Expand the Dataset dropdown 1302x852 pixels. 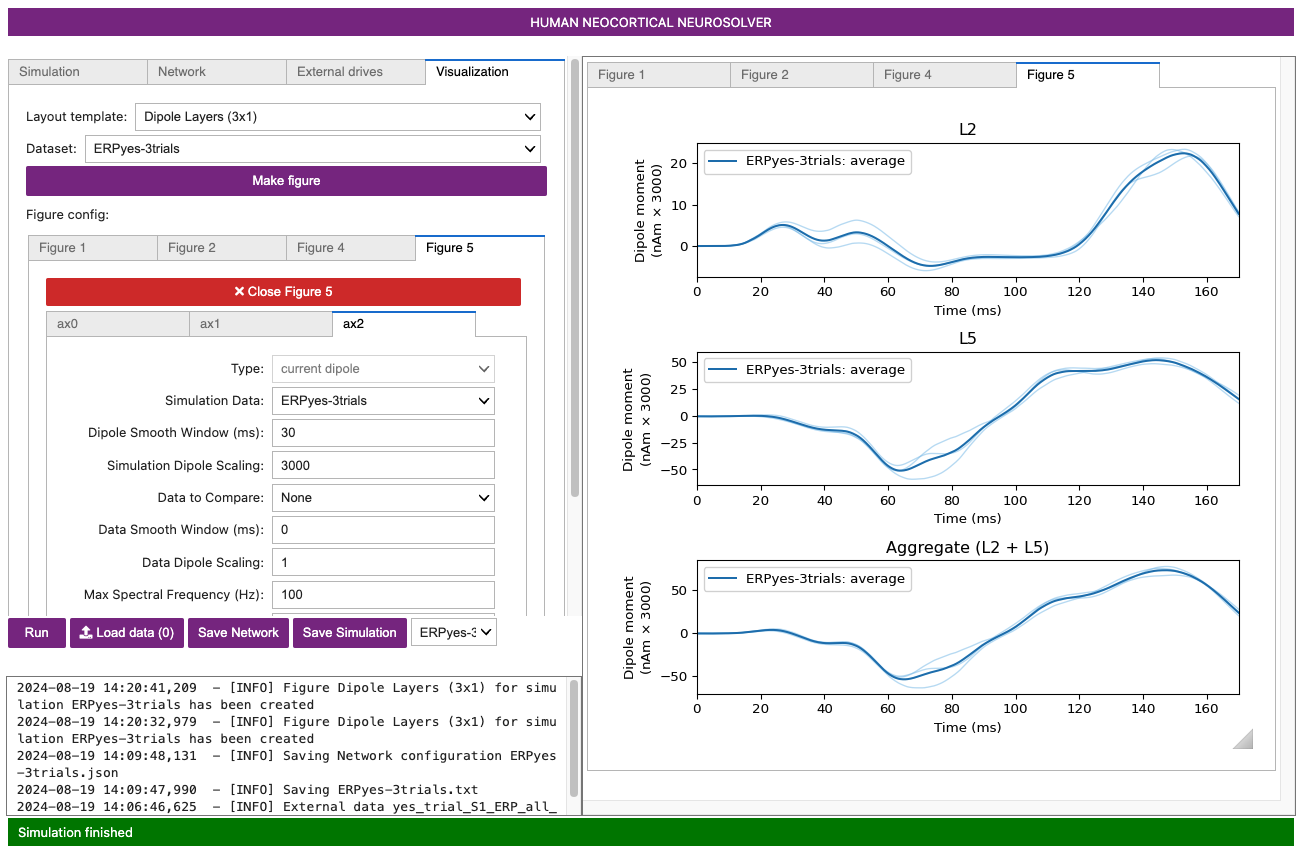click(x=312, y=149)
